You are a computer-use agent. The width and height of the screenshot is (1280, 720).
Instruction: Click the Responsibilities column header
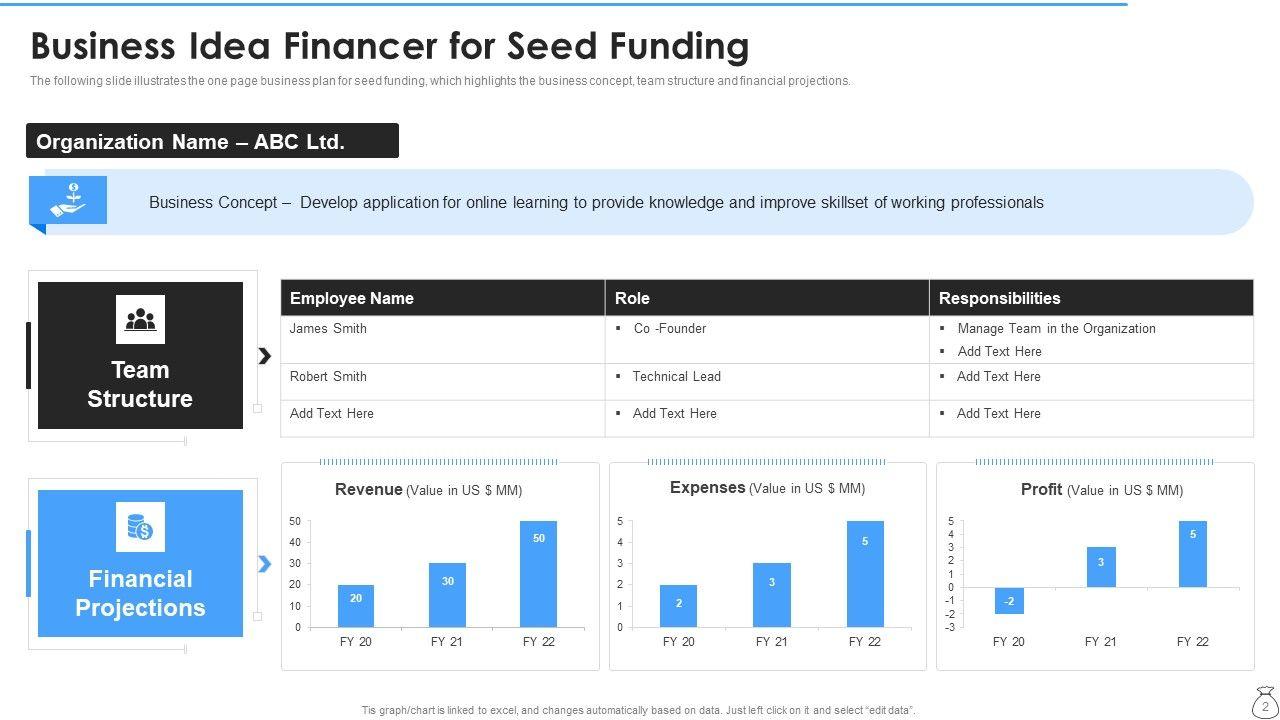click(x=999, y=298)
